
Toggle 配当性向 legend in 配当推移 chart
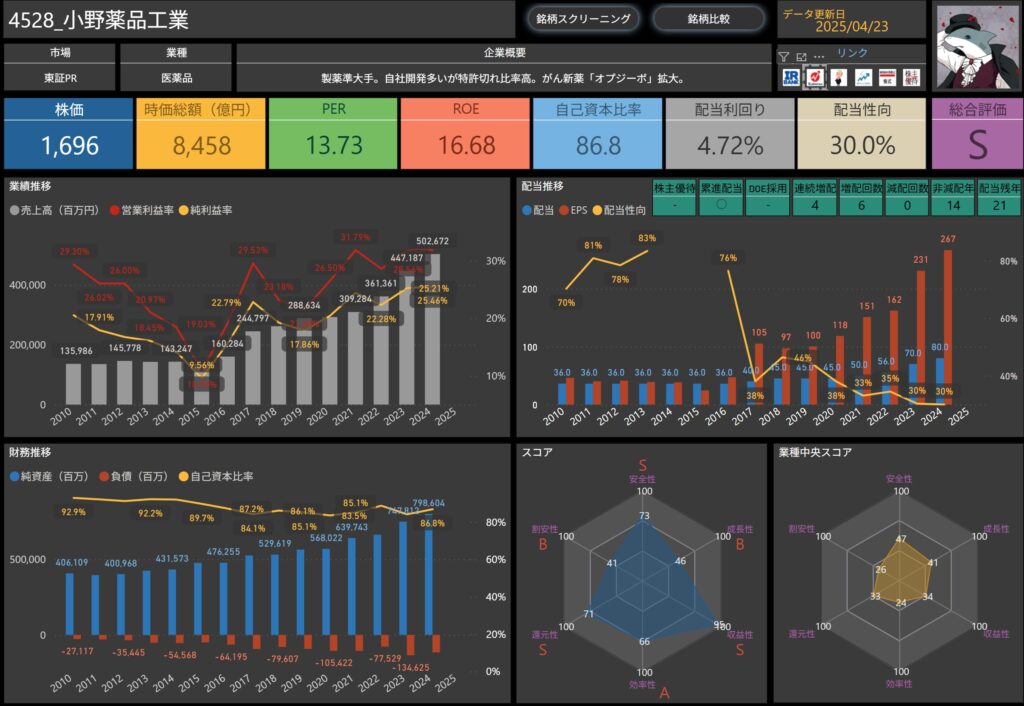click(x=619, y=210)
